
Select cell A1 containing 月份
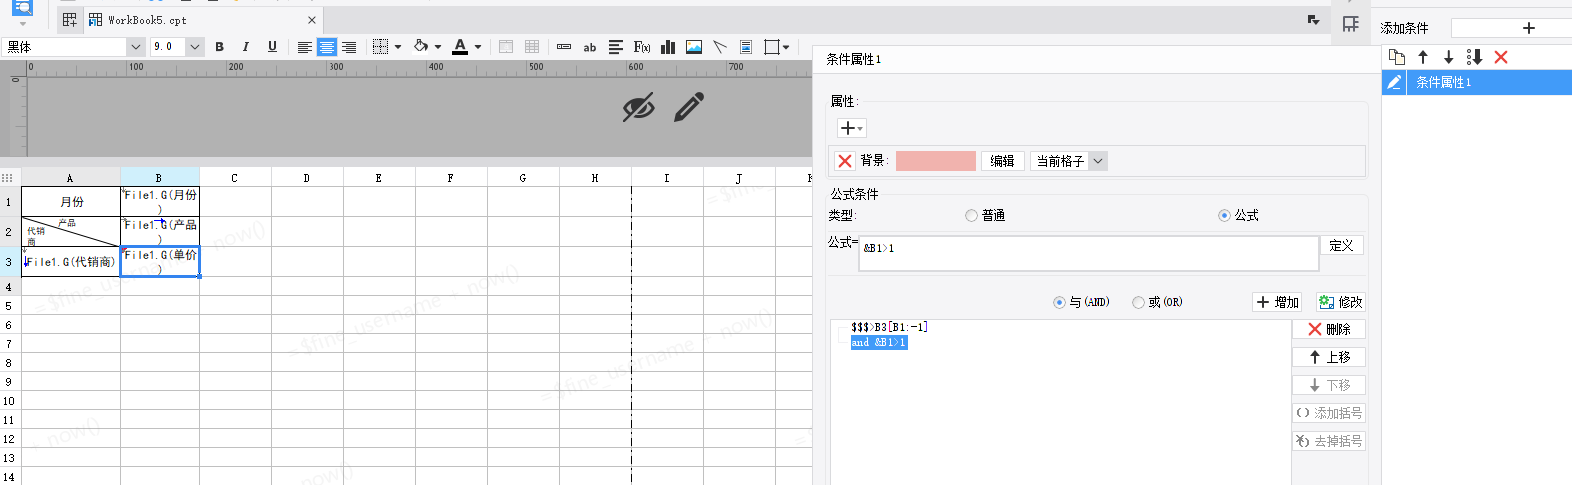tap(71, 202)
